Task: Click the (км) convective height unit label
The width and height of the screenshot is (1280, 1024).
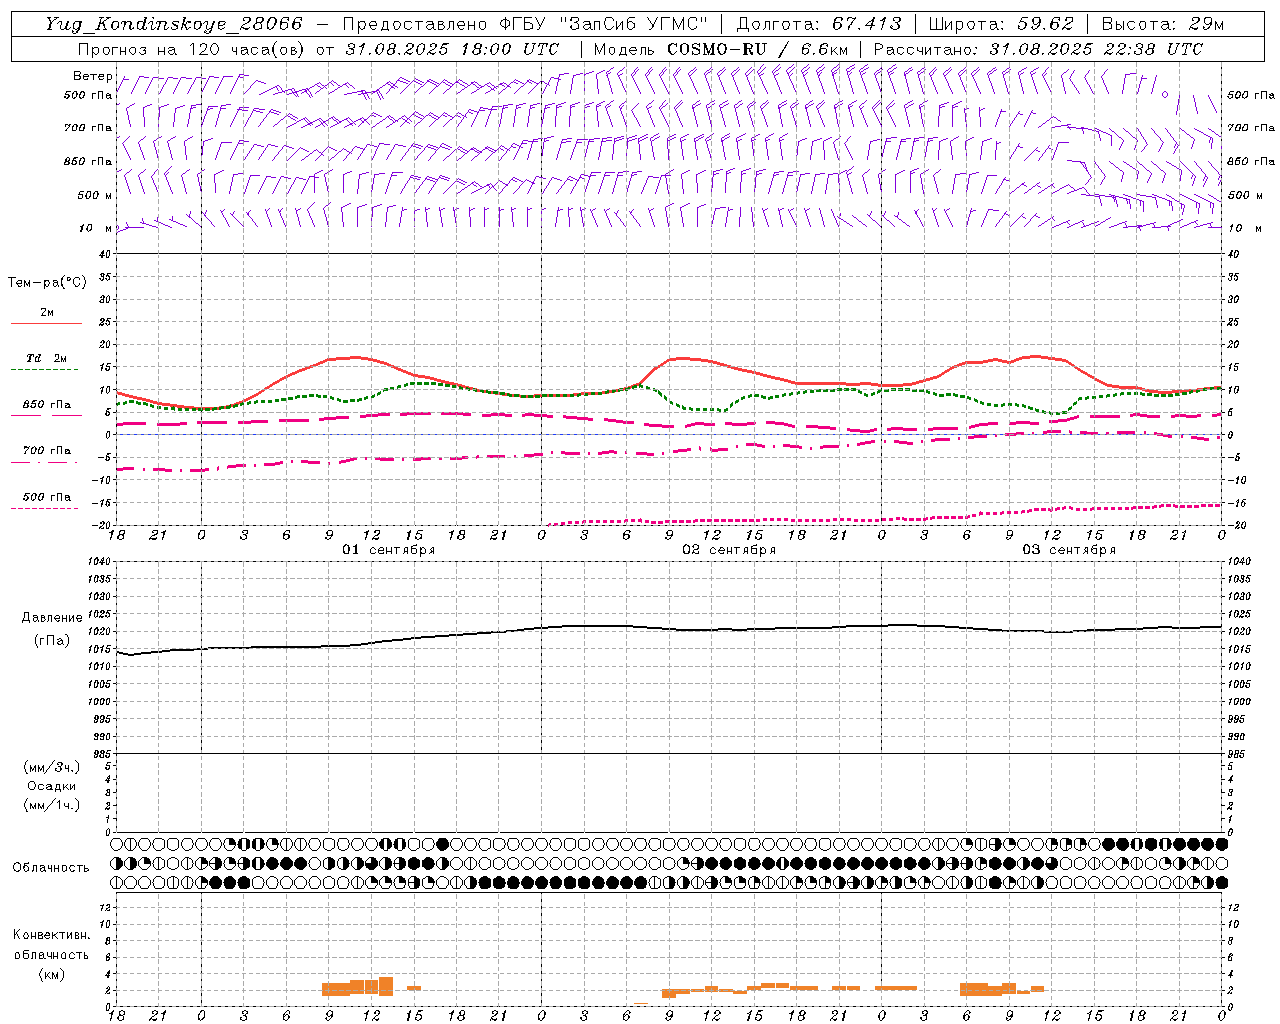Action: point(52,974)
